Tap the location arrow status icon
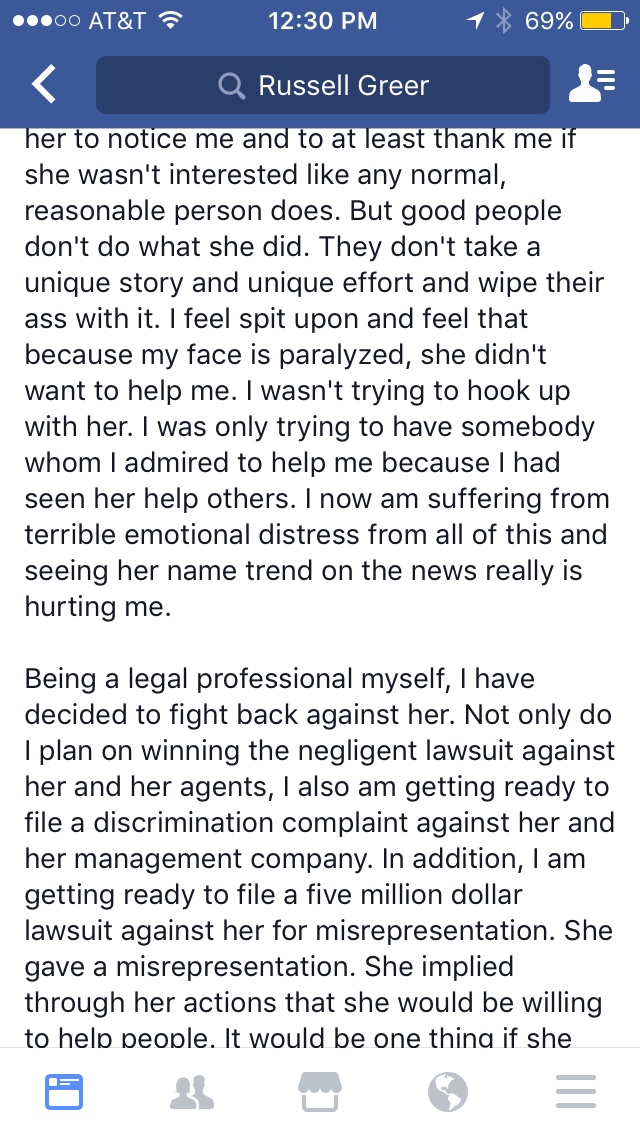Image resolution: width=640 pixels, height=1136 pixels. click(x=475, y=20)
